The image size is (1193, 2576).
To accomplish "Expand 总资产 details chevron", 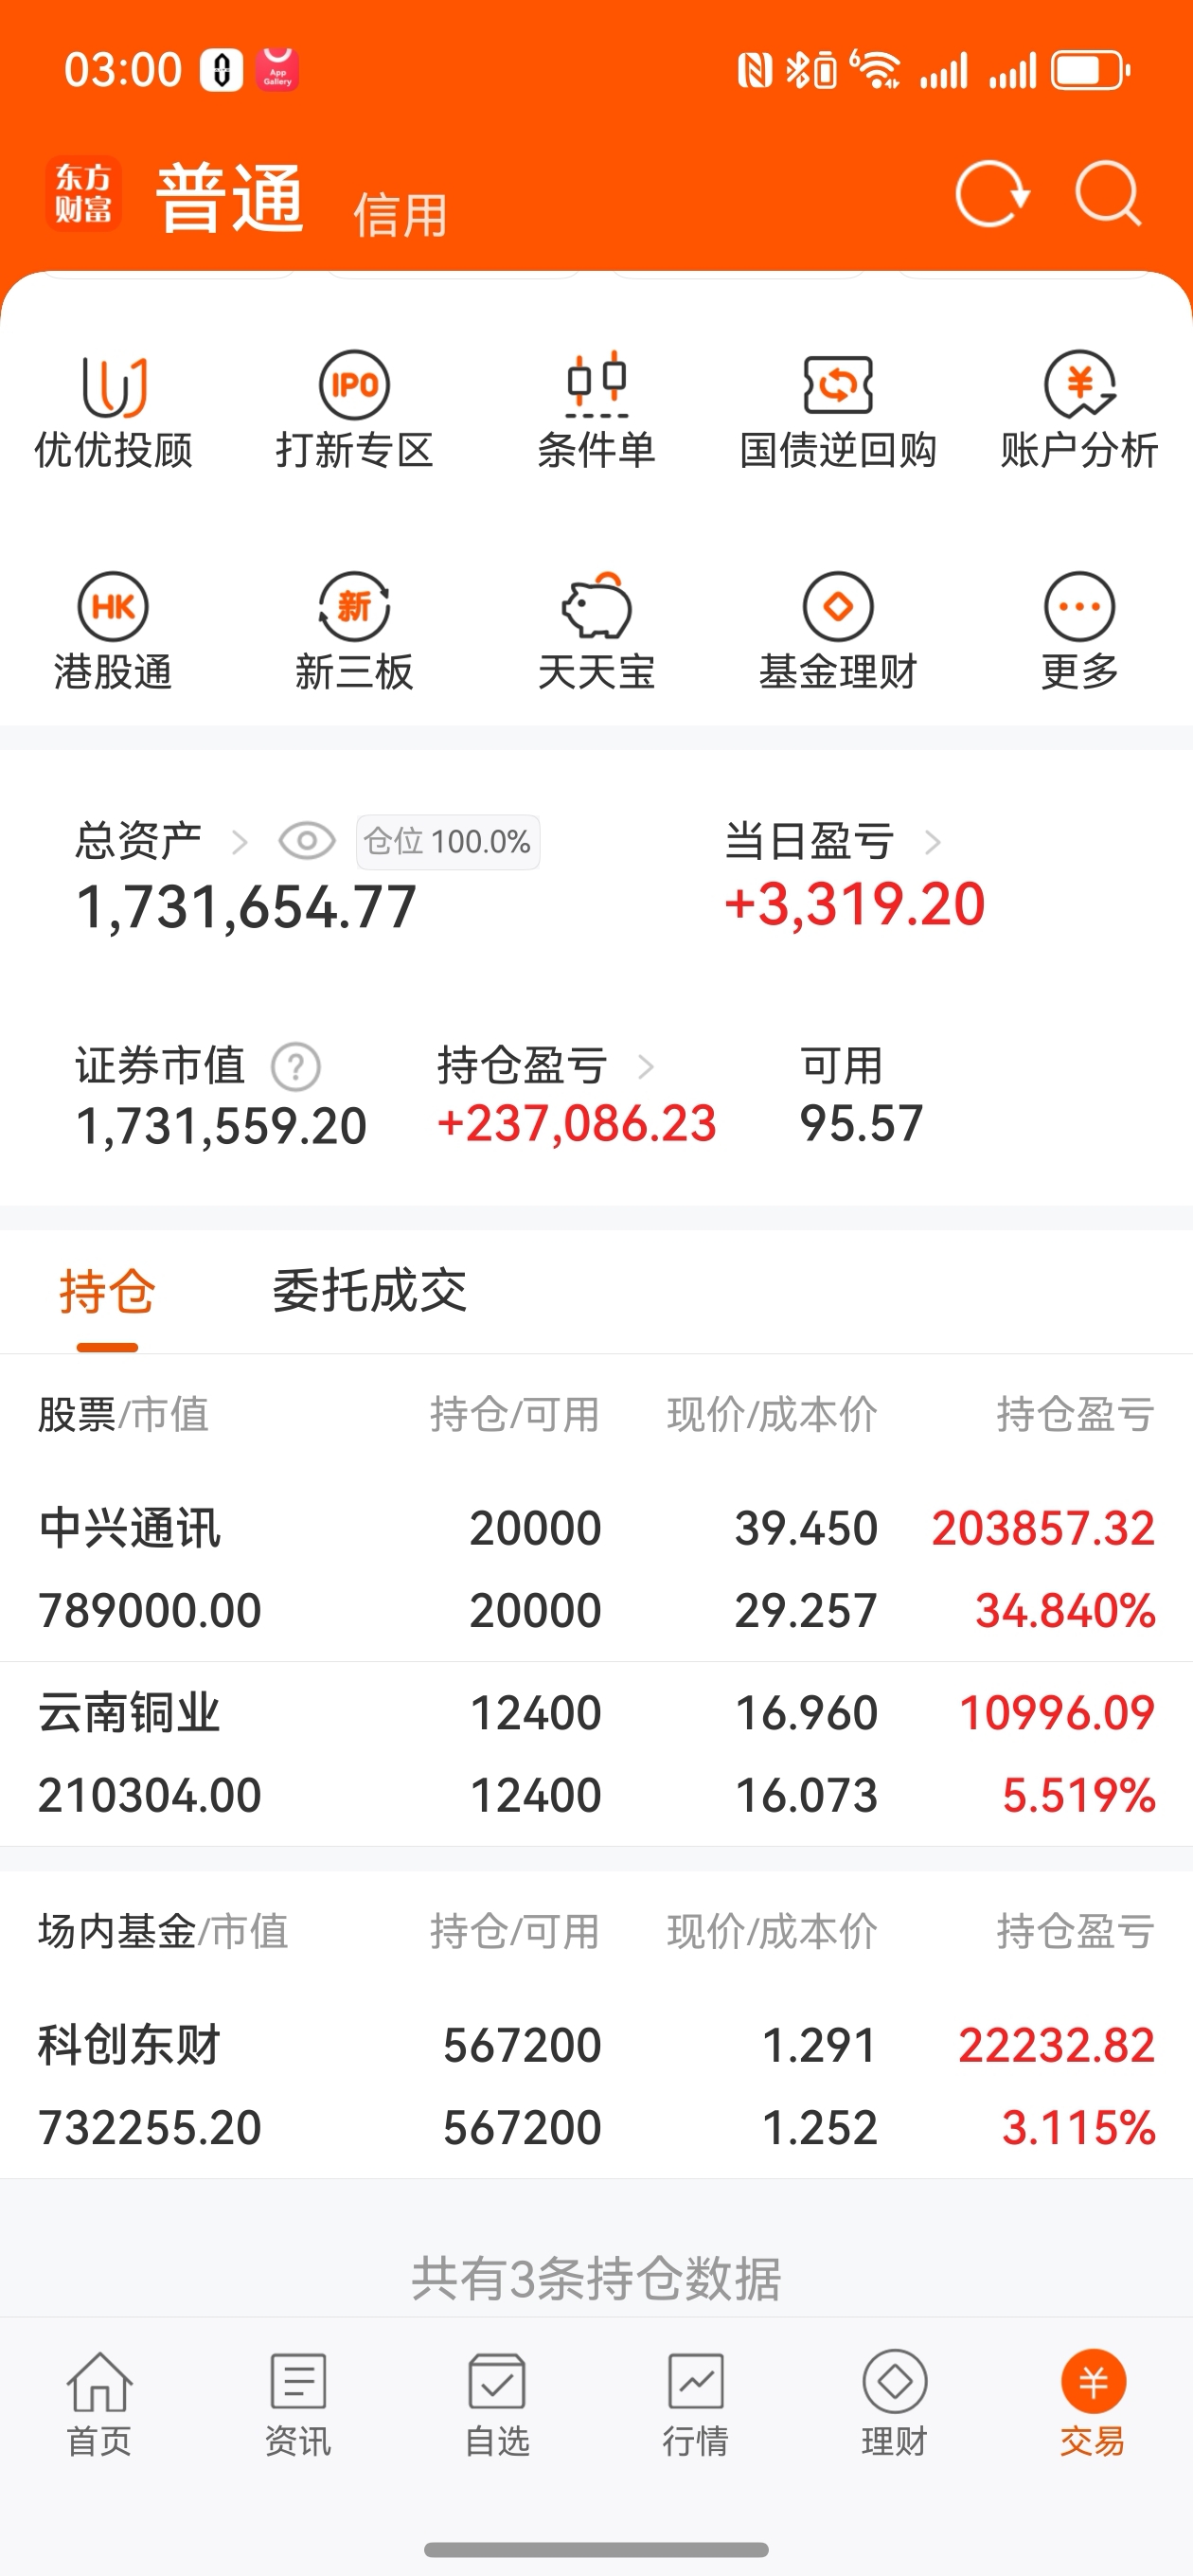I will point(239,842).
